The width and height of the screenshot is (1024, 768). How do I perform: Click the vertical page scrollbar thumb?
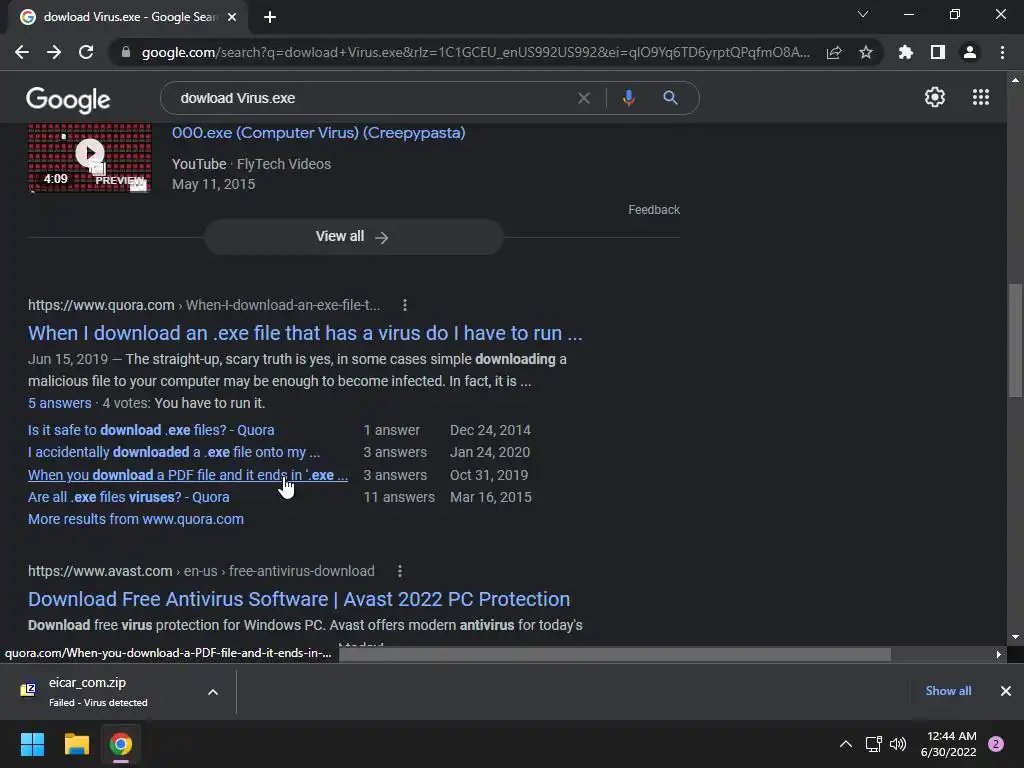1015,340
